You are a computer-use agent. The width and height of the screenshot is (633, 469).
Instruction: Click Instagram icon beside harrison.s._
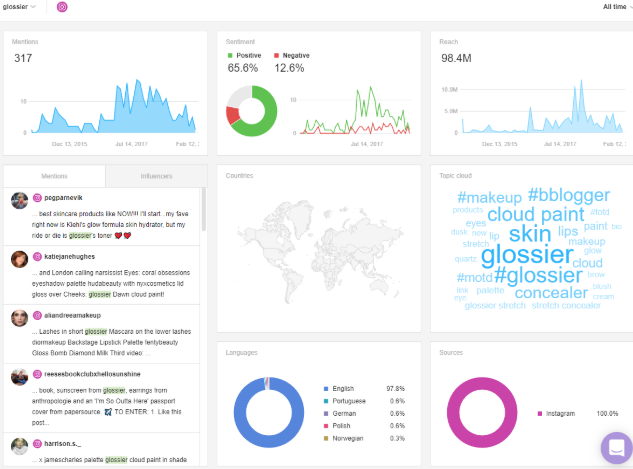37,444
